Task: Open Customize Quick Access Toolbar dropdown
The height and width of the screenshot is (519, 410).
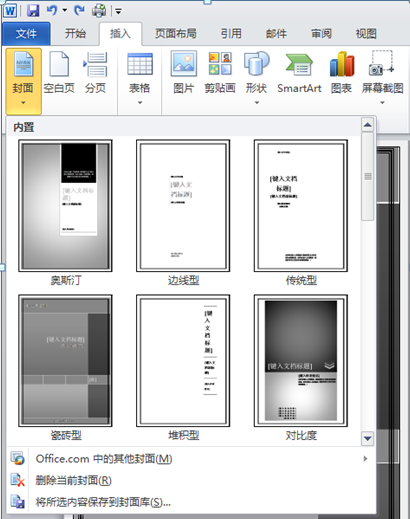Action: pos(118,11)
